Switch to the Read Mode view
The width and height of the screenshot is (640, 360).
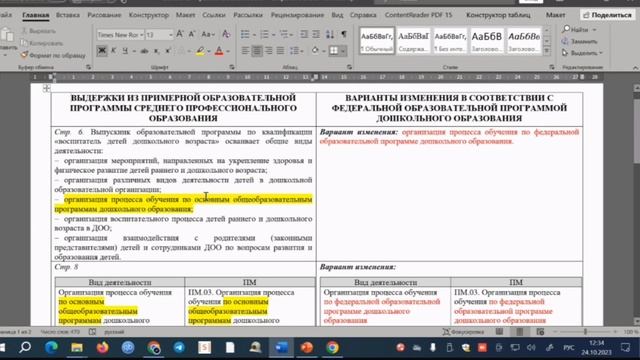pos(499,332)
